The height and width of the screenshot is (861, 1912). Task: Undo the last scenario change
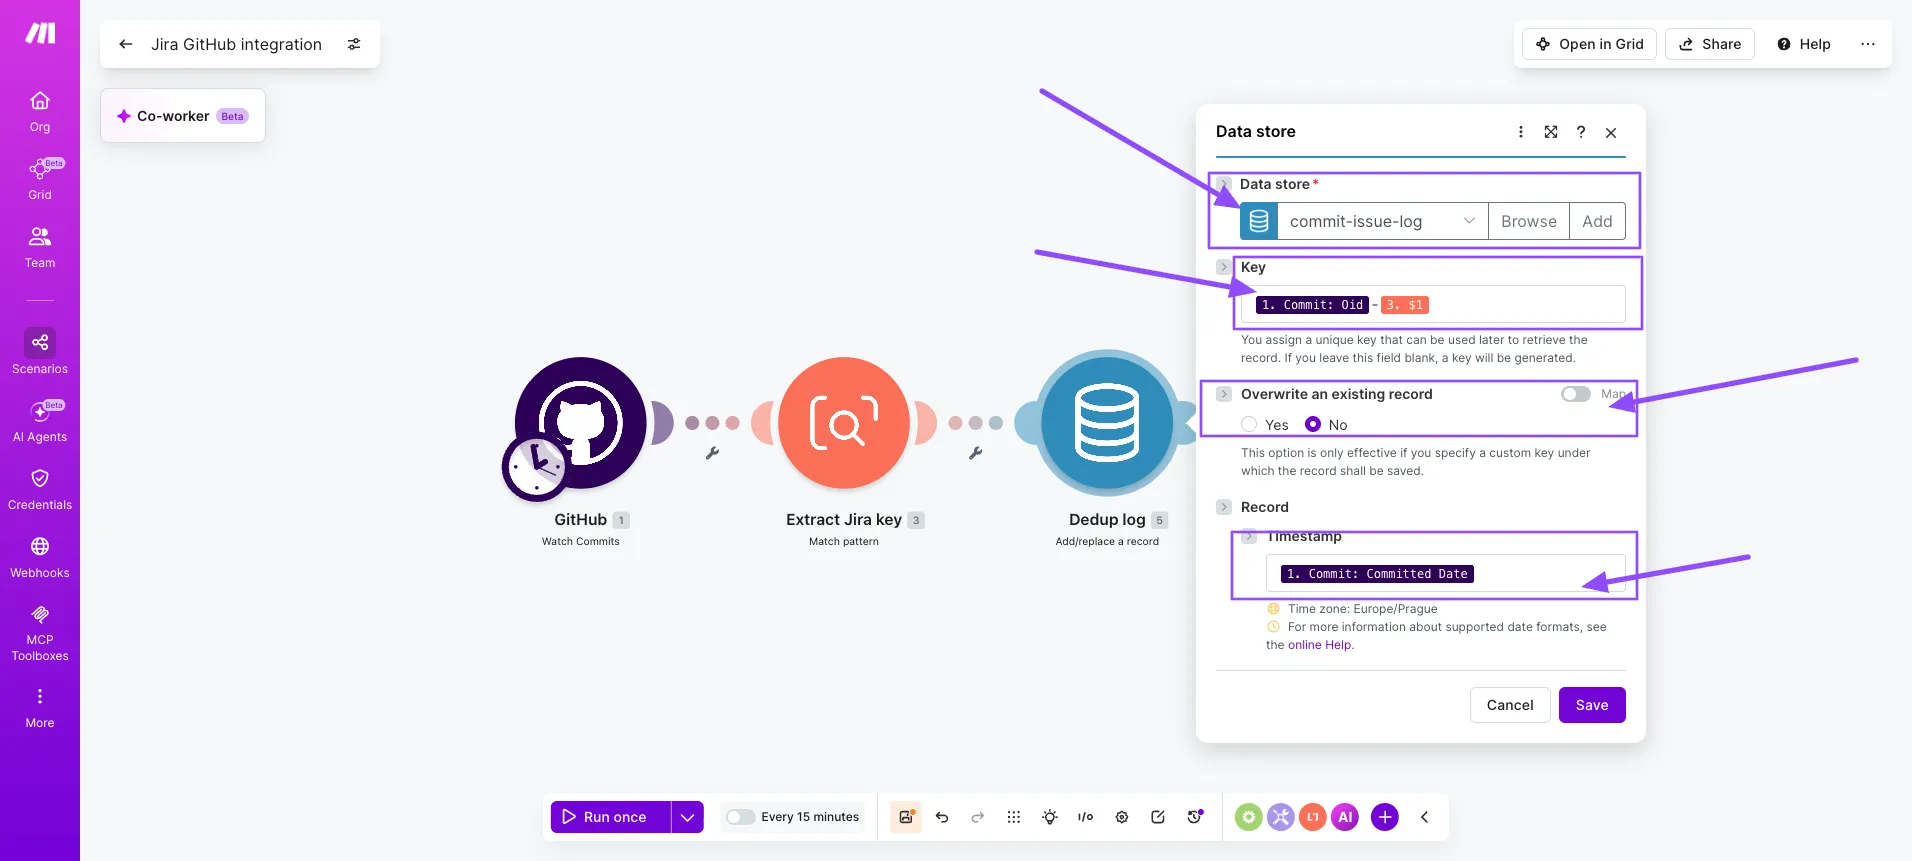[x=942, y=817]
